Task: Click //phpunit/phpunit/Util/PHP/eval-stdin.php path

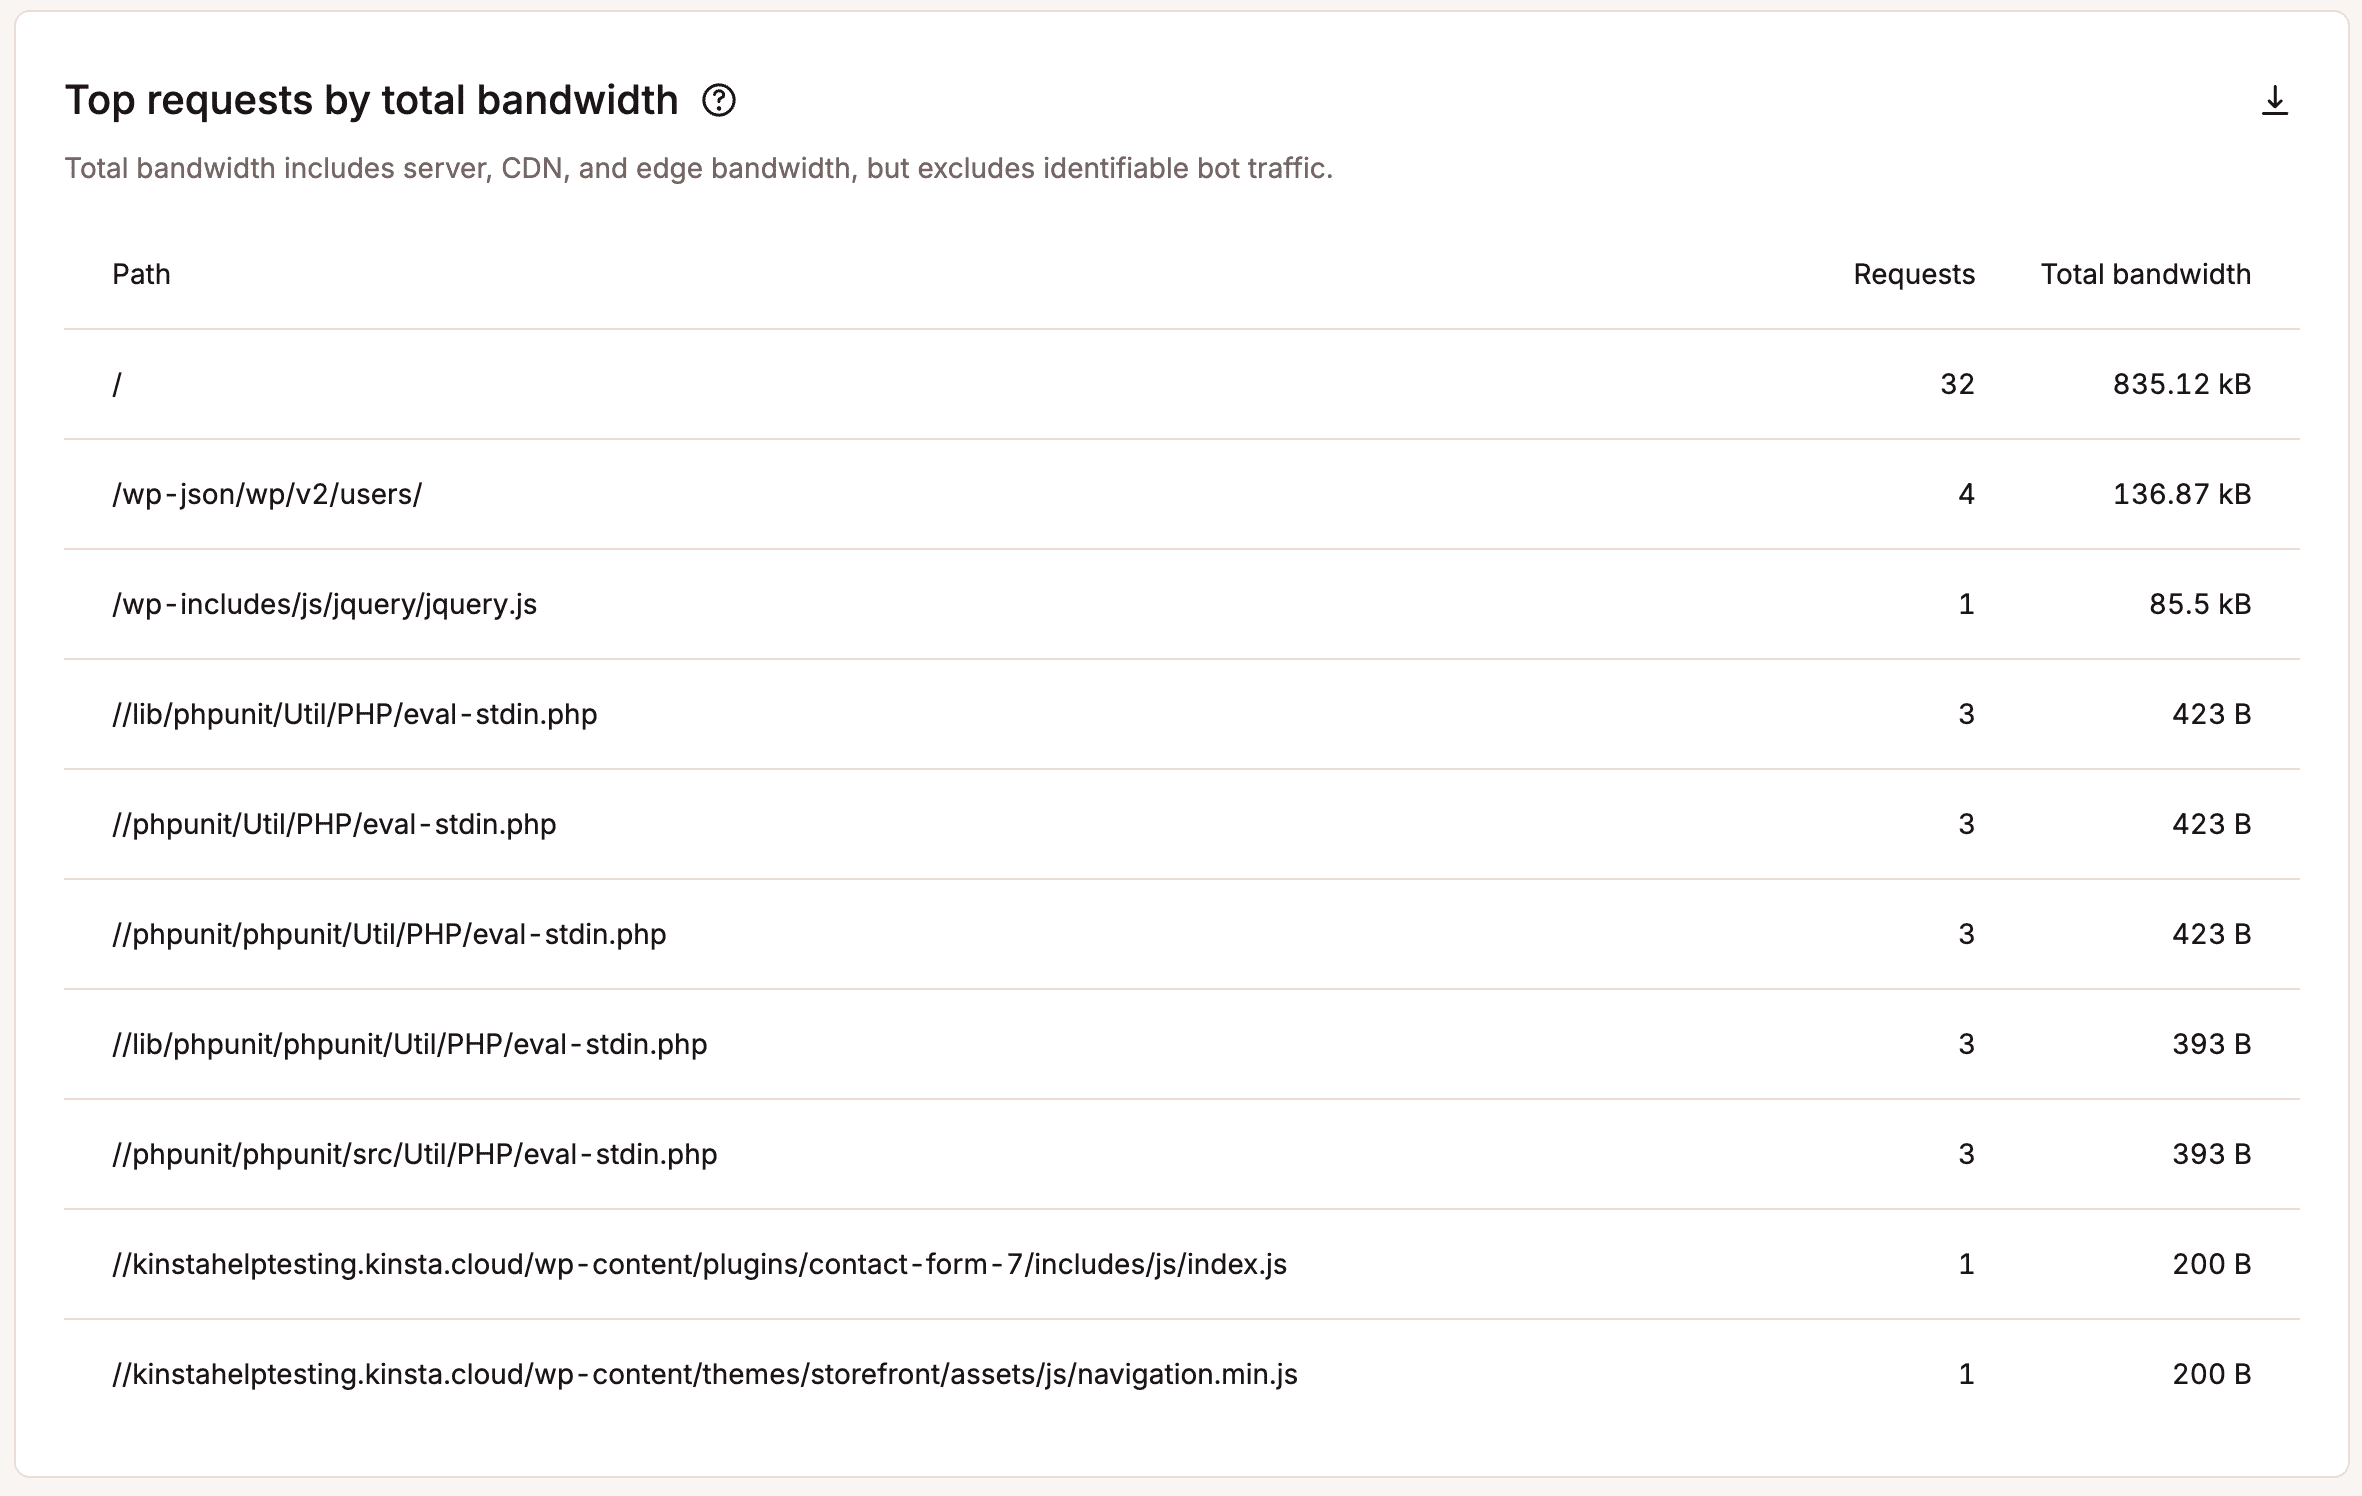Action: coord(389,934)
